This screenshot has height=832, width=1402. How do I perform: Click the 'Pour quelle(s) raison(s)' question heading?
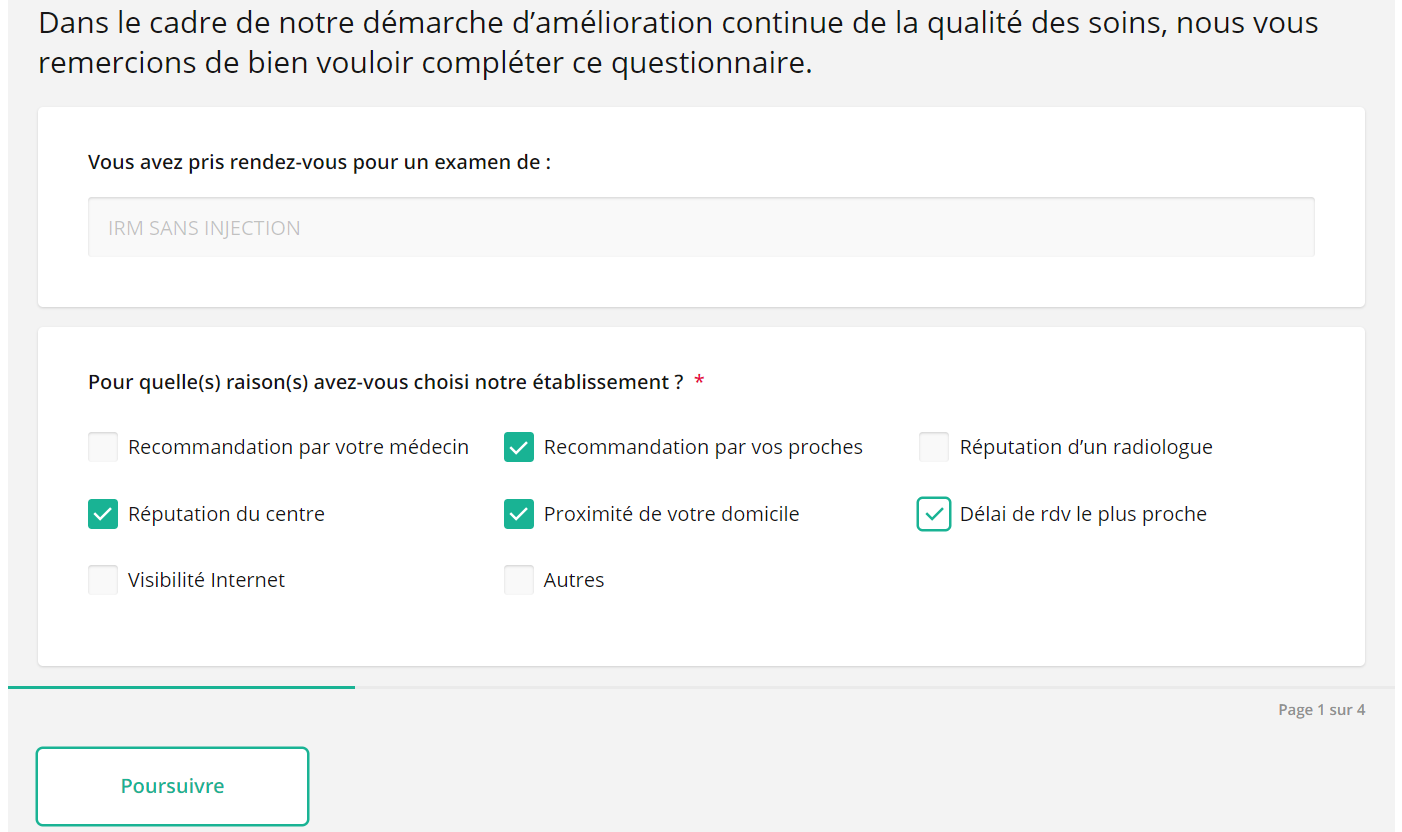pyautogui.click(x=385, y=382)
